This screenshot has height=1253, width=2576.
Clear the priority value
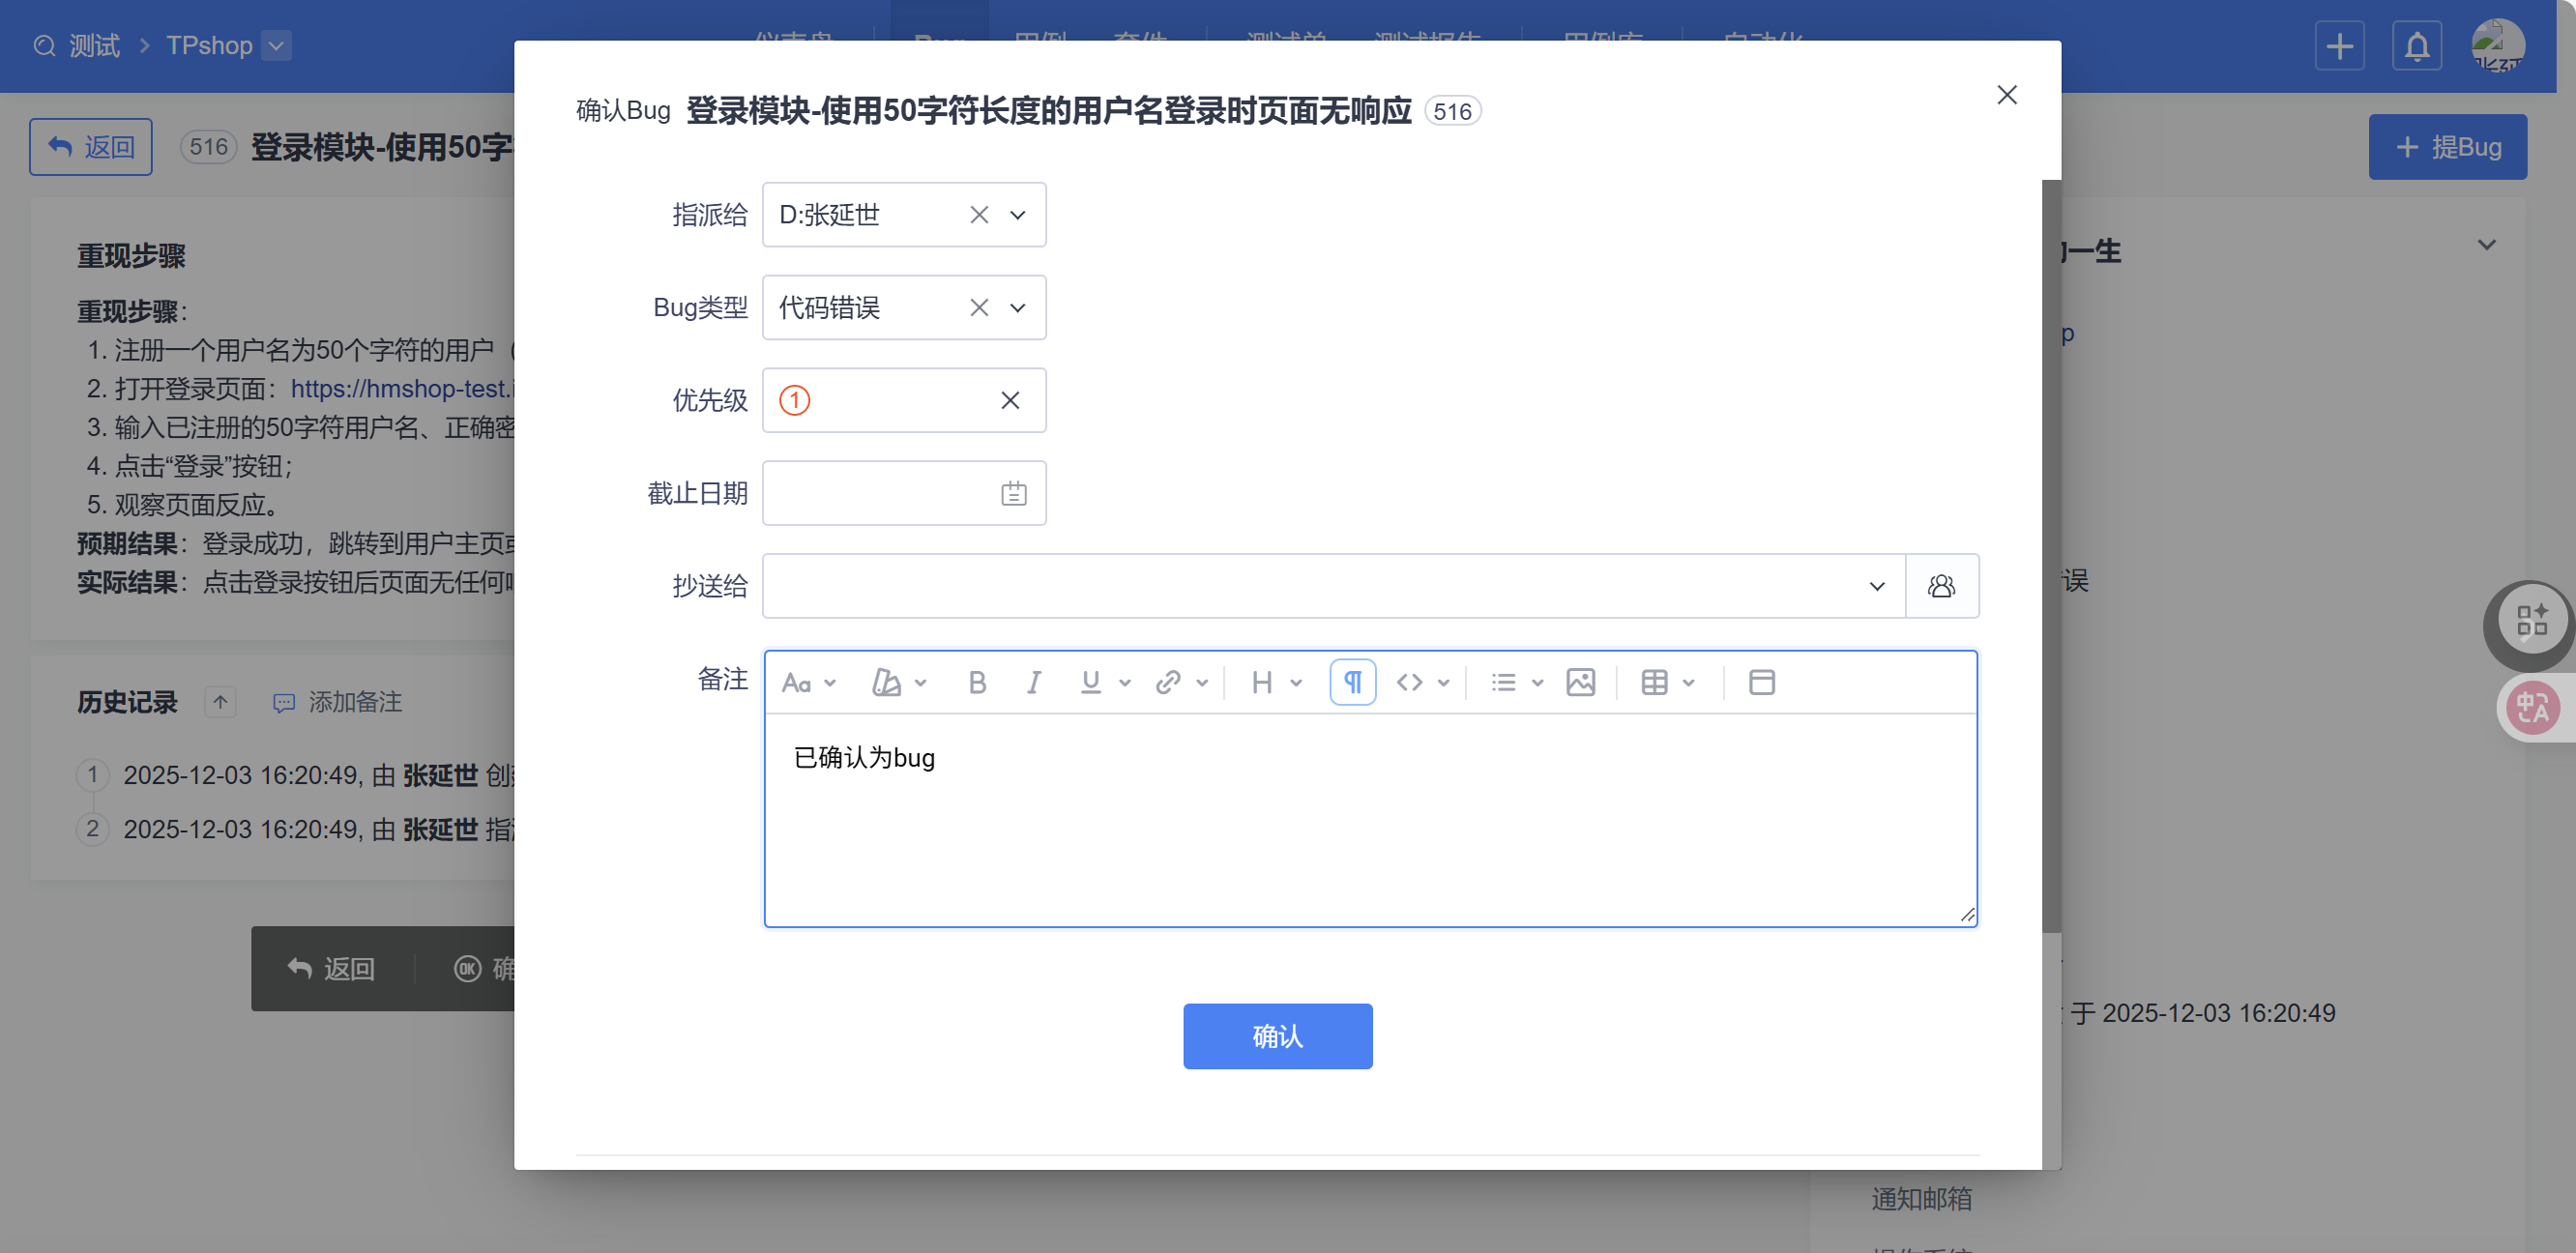click(1010, 401)
